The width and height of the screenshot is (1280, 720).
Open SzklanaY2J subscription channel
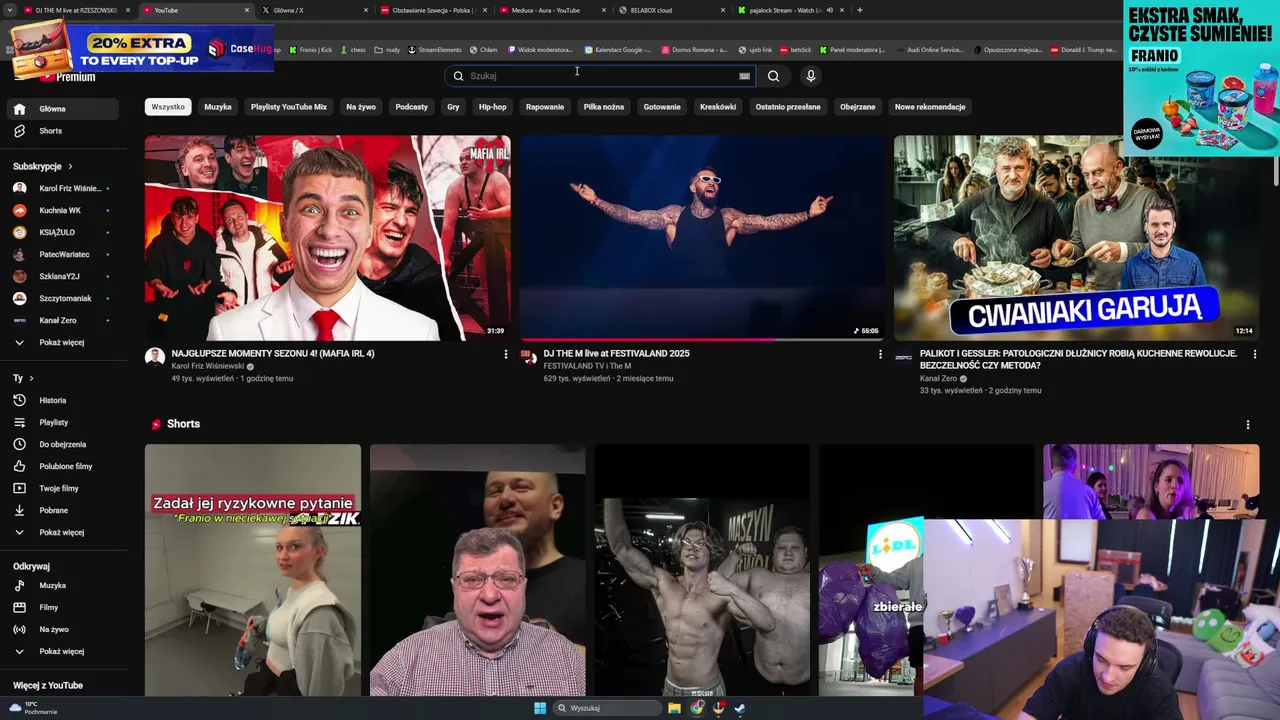64,276
